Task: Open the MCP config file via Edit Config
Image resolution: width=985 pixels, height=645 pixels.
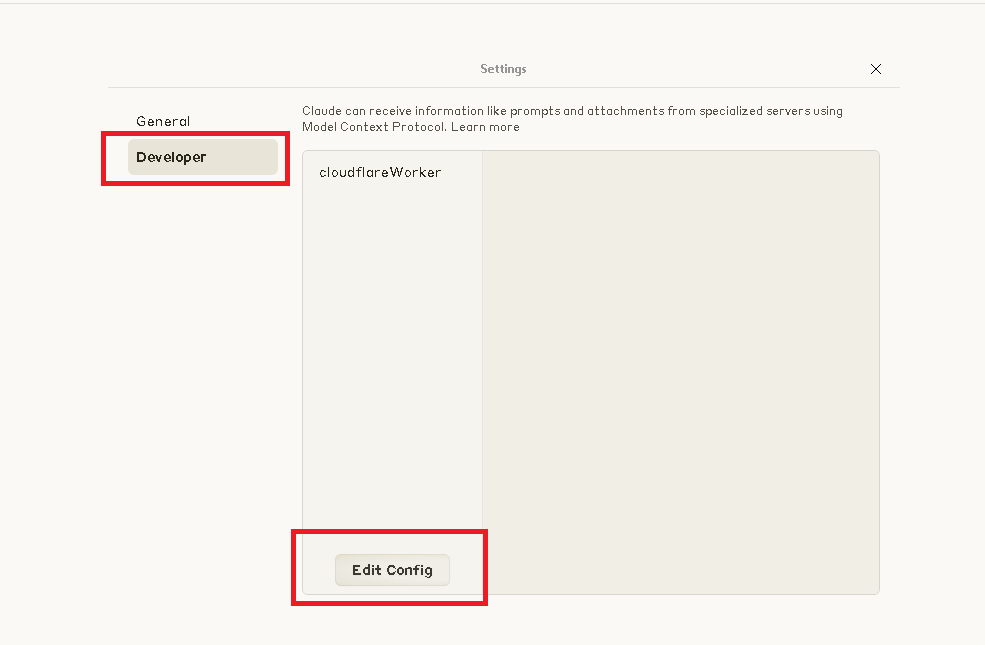Action: click(x=392, y=570)
